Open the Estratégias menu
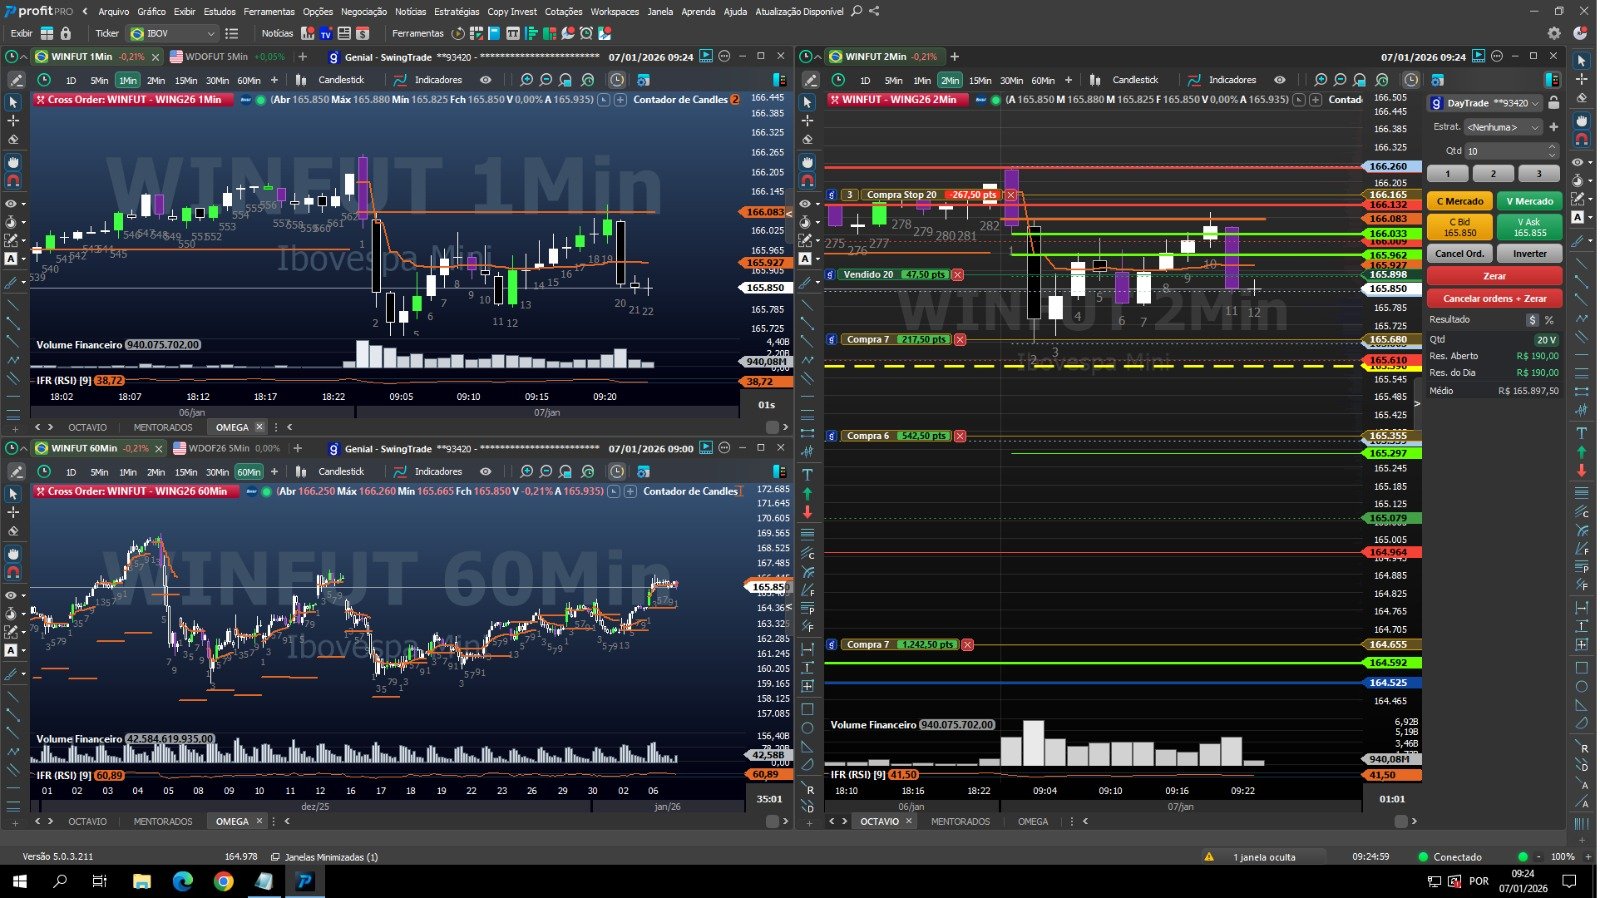 (x=456, y=11)
